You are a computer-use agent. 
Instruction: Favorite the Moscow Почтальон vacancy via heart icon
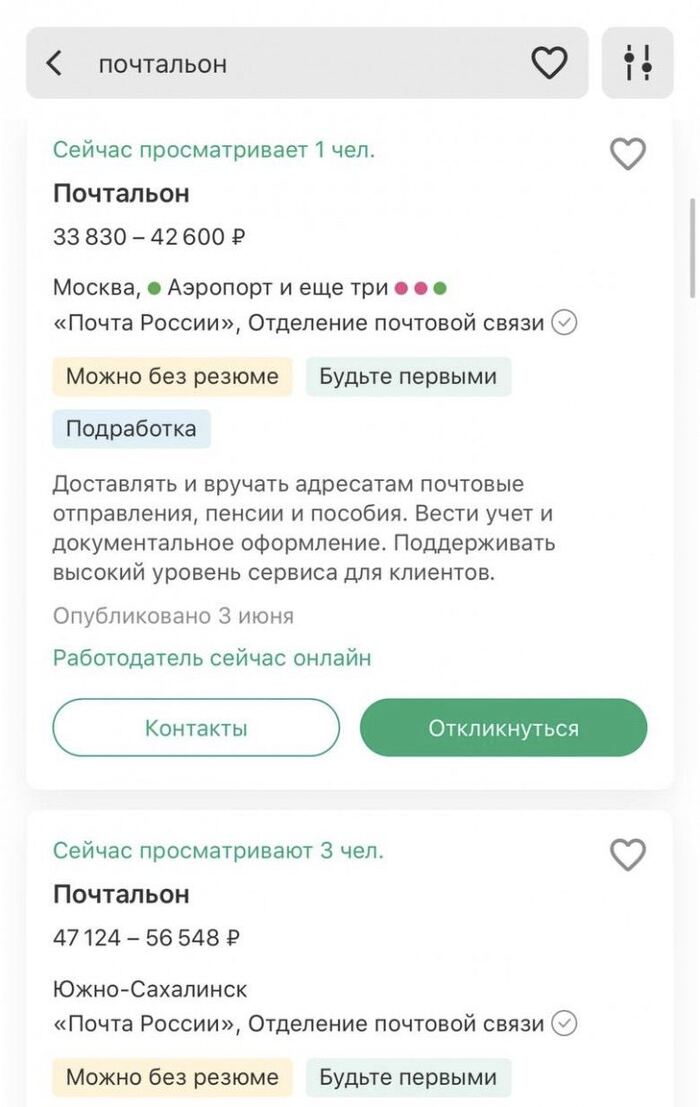click(628, 155)
